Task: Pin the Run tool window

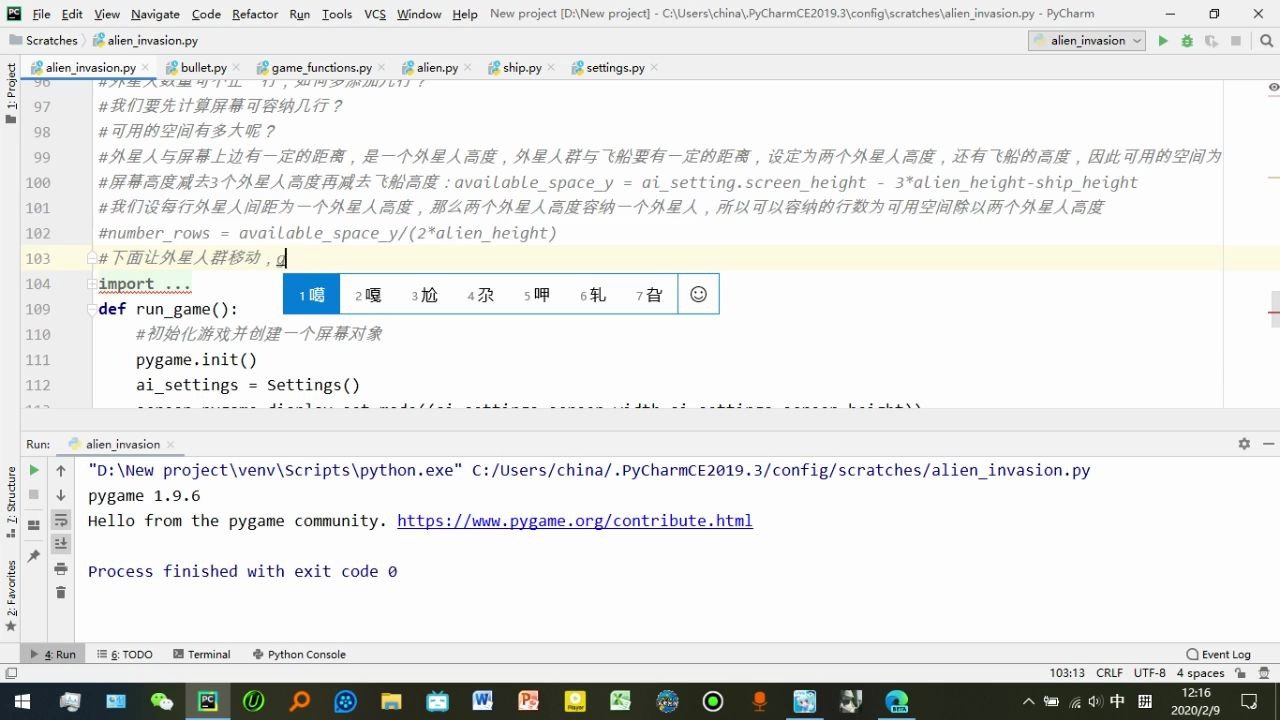Action: point(33,556)
